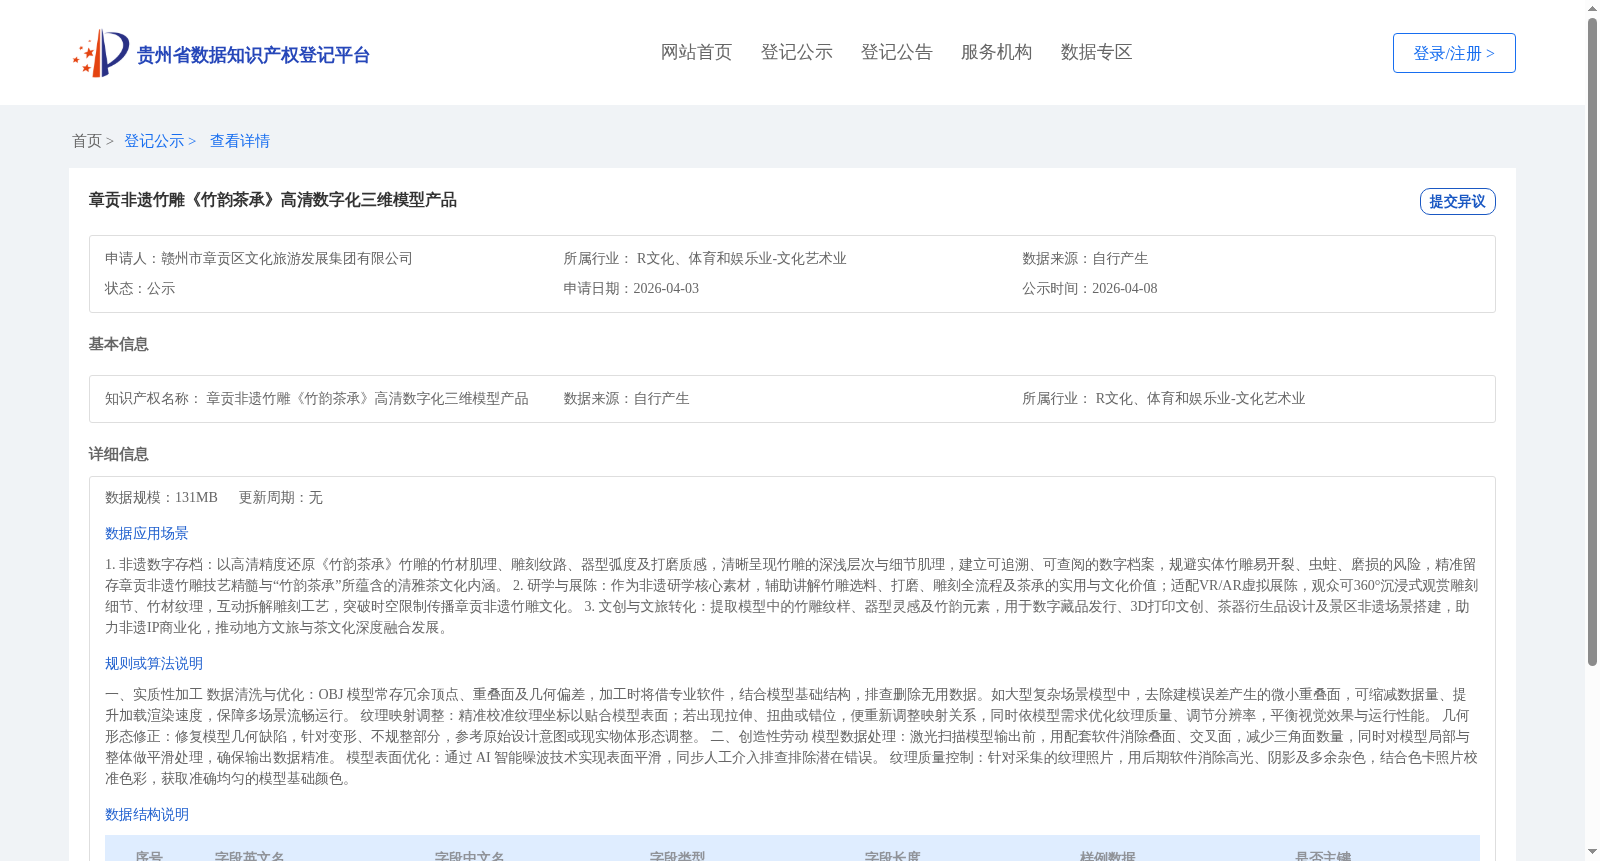The image size is (1600, 861).
Task: Click the 详细信息 section heading
Action: pyautogui.click(x=118, y=454)
